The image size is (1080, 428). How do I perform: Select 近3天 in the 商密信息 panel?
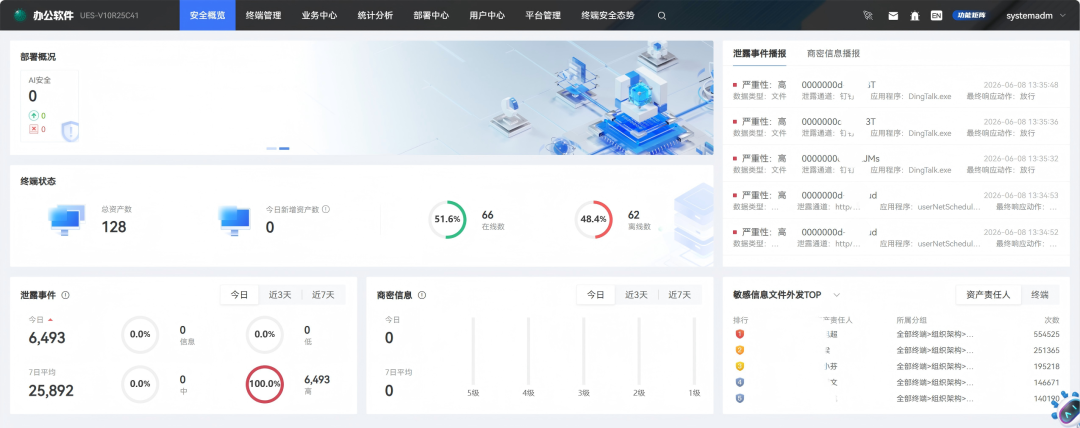[x=637, y=295]
